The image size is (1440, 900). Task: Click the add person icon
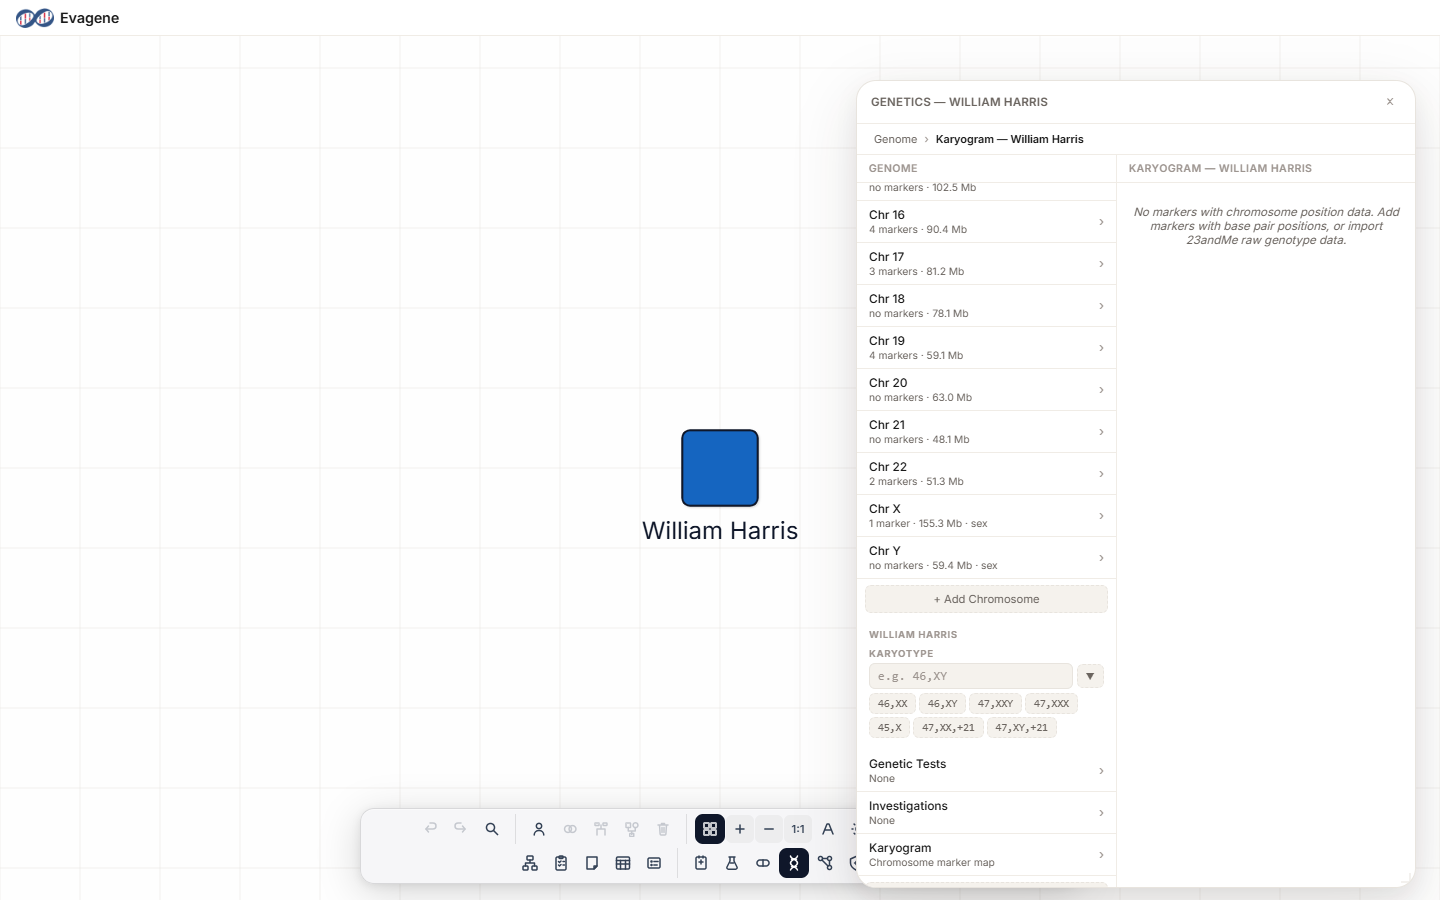tap(539, 829)
